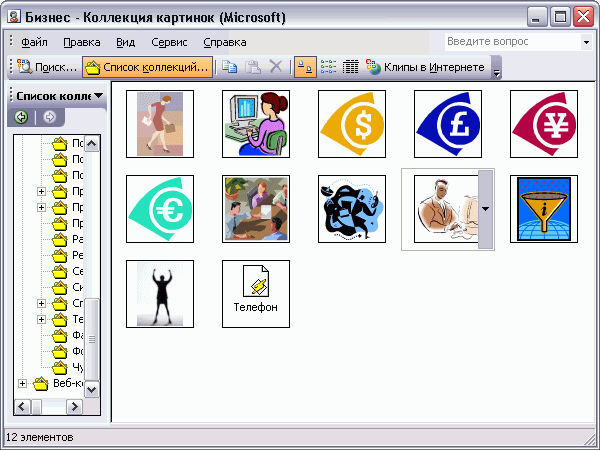This screenshot has height=450, width=600.
Task: Select the Ра folder in tree
Action: [x=68, y=240]
